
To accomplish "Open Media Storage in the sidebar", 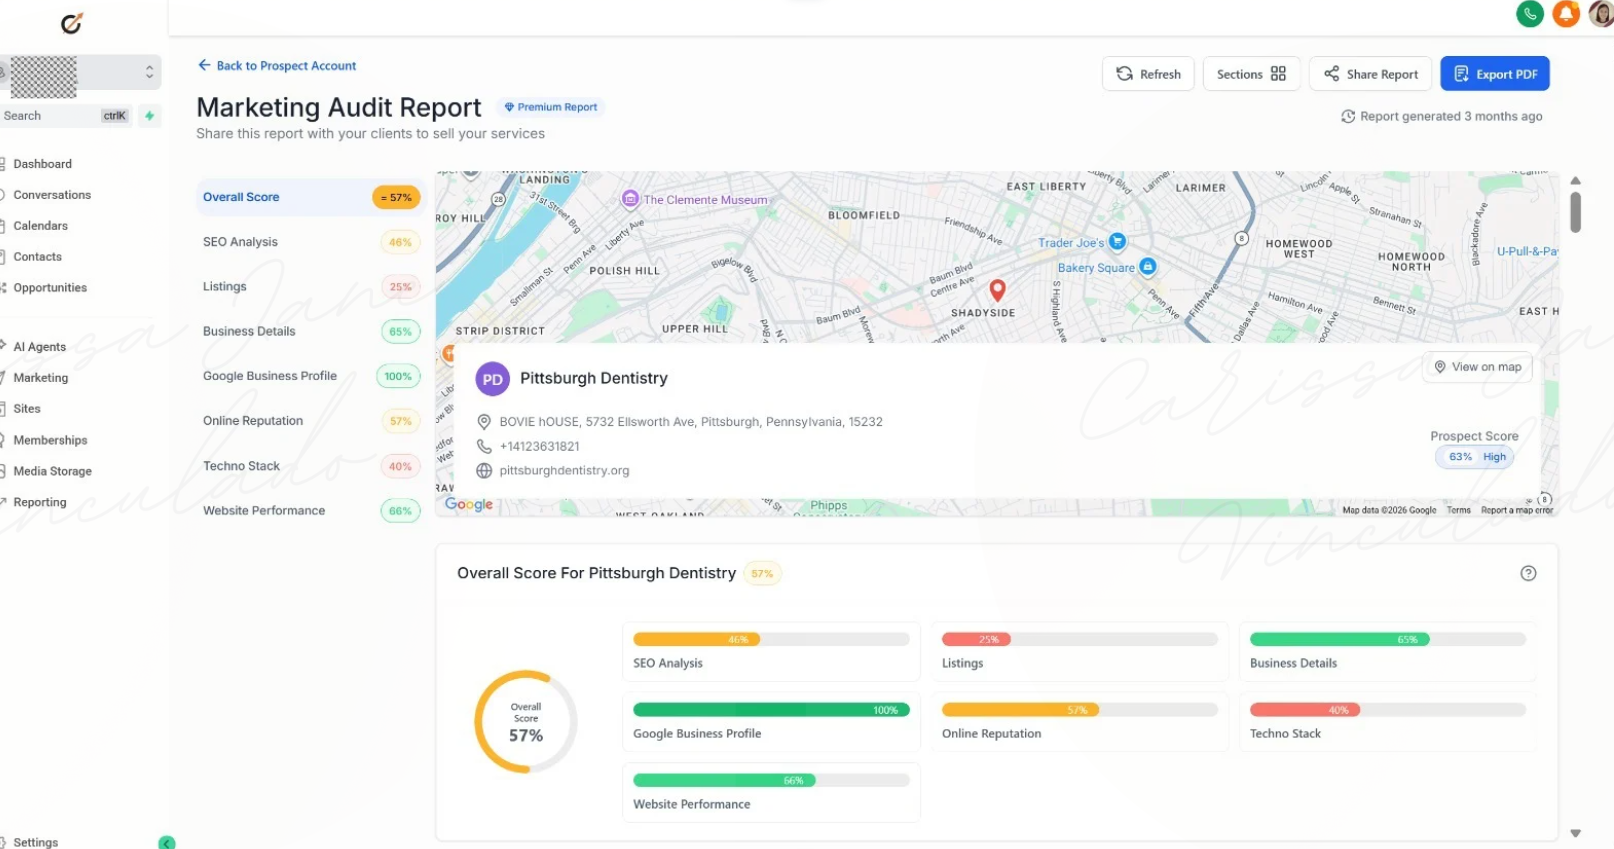I will pos(52,471).
